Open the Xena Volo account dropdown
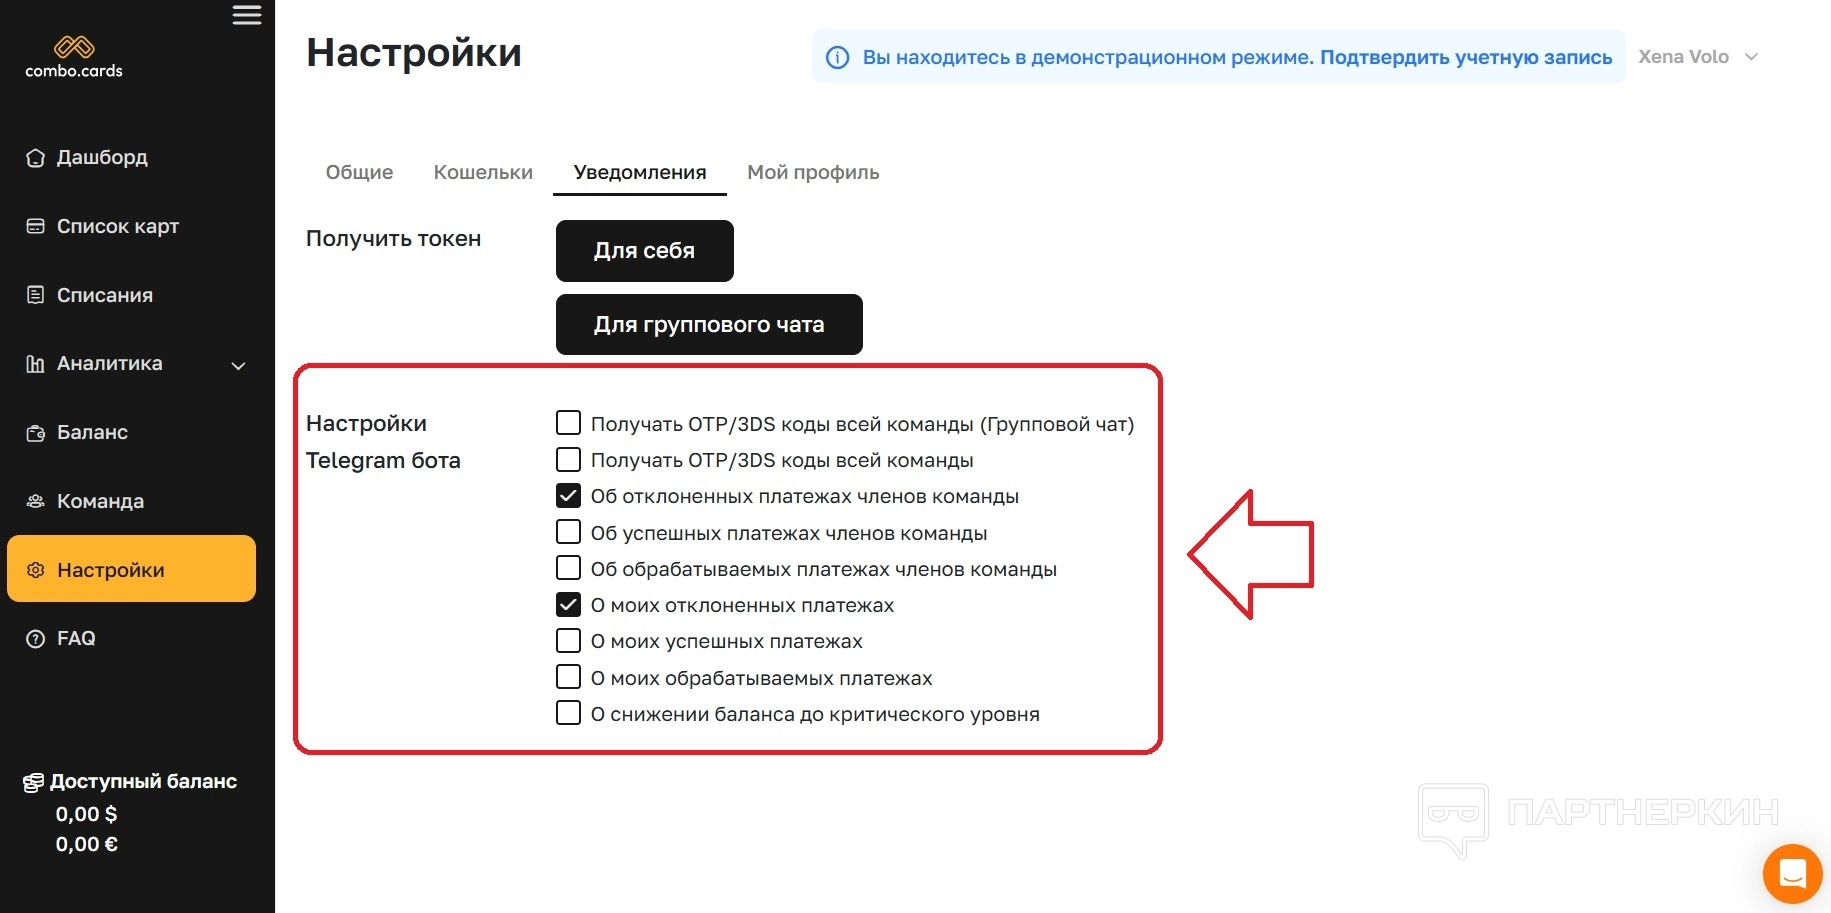The image size is (1831, 913). [1698, 57]
